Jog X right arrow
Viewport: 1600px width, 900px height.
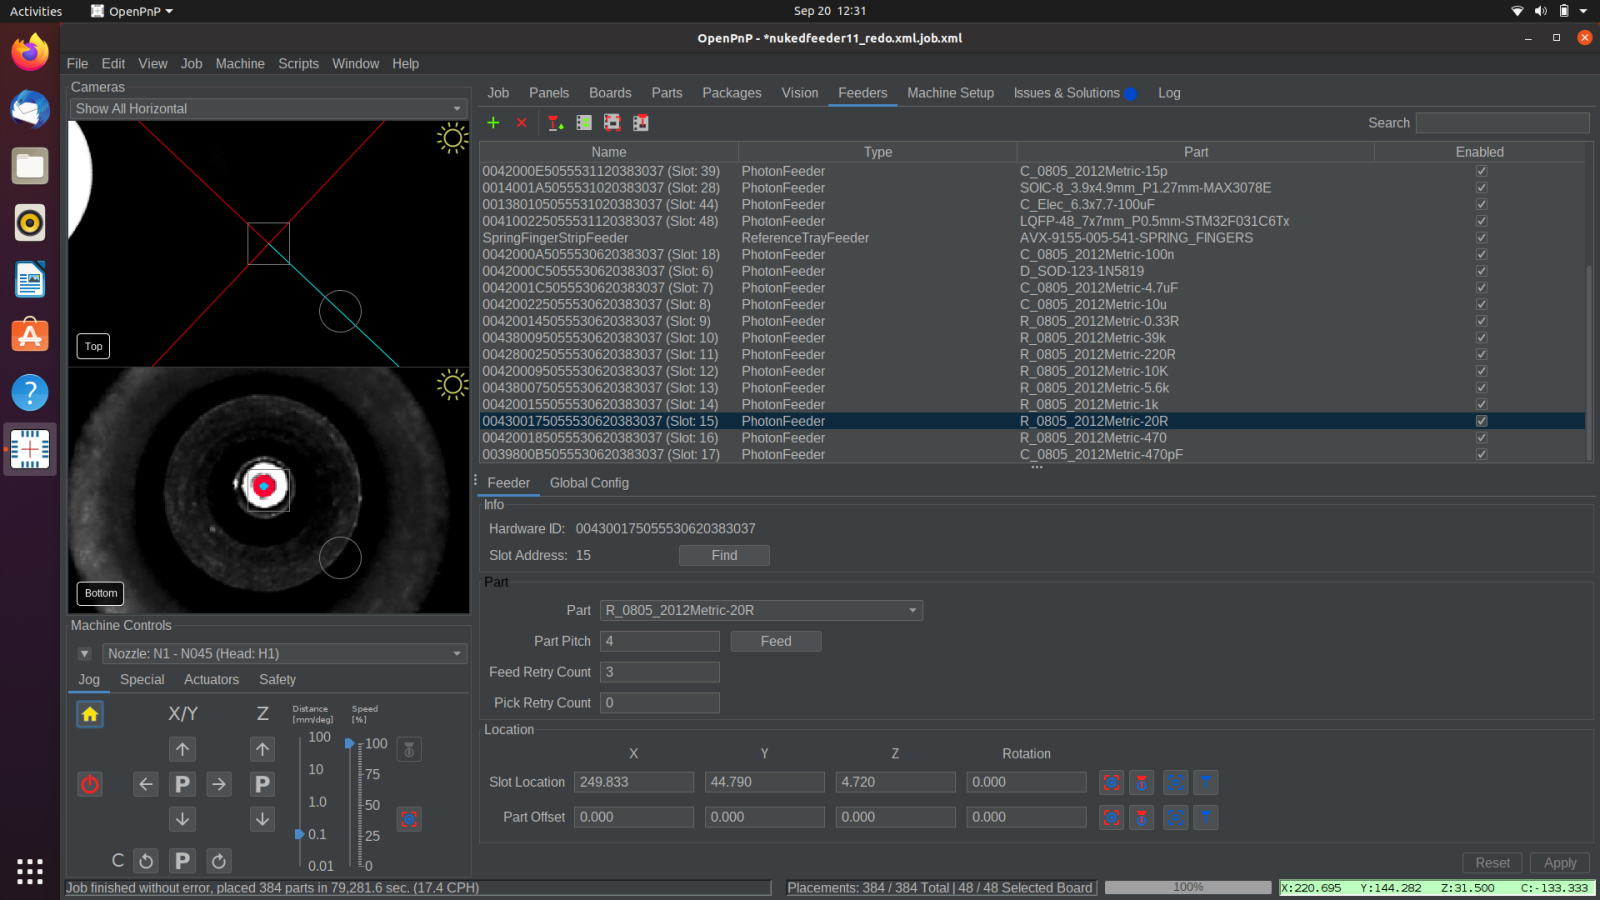tap(219, 784)
